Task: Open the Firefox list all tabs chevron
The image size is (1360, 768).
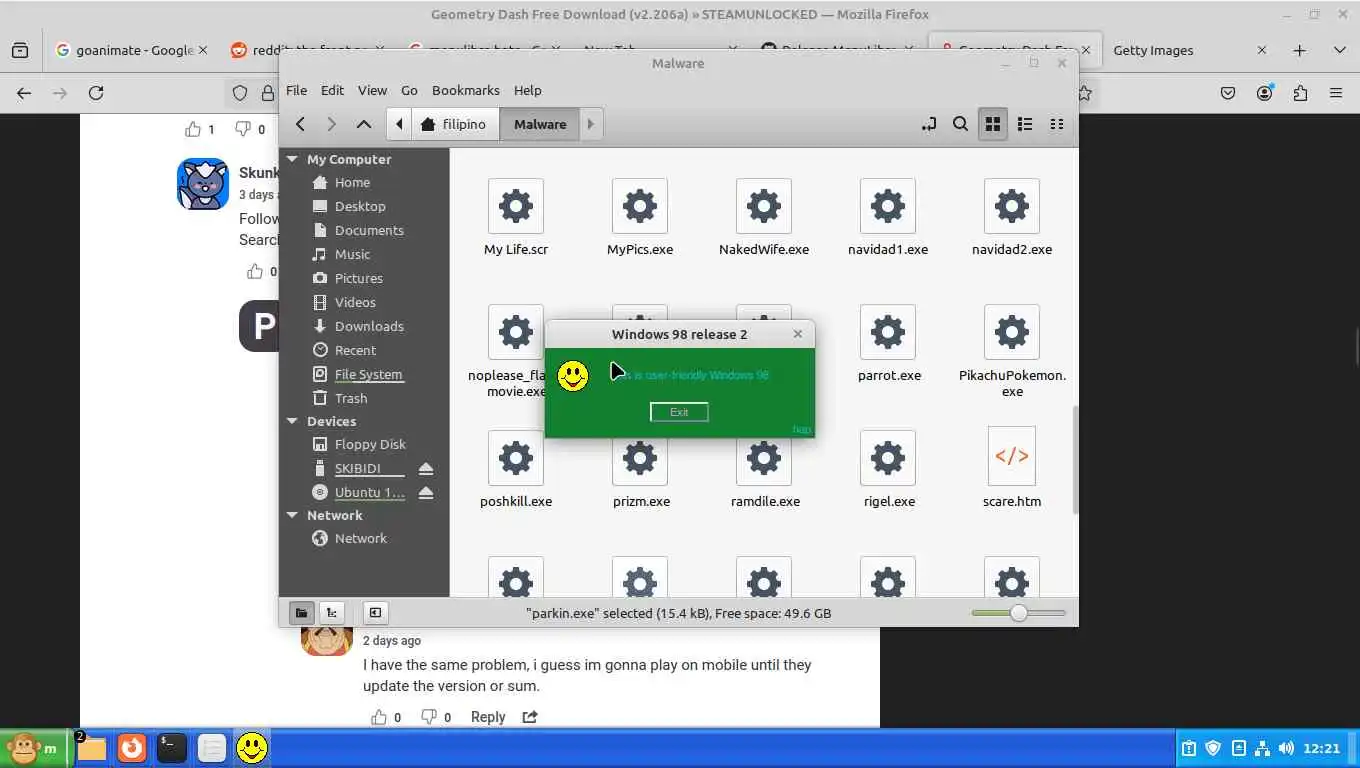Action: 1339,50
